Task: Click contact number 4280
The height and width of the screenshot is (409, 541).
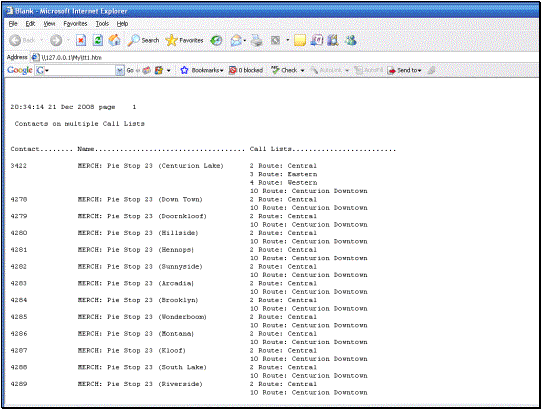Action: coord(19,233)
